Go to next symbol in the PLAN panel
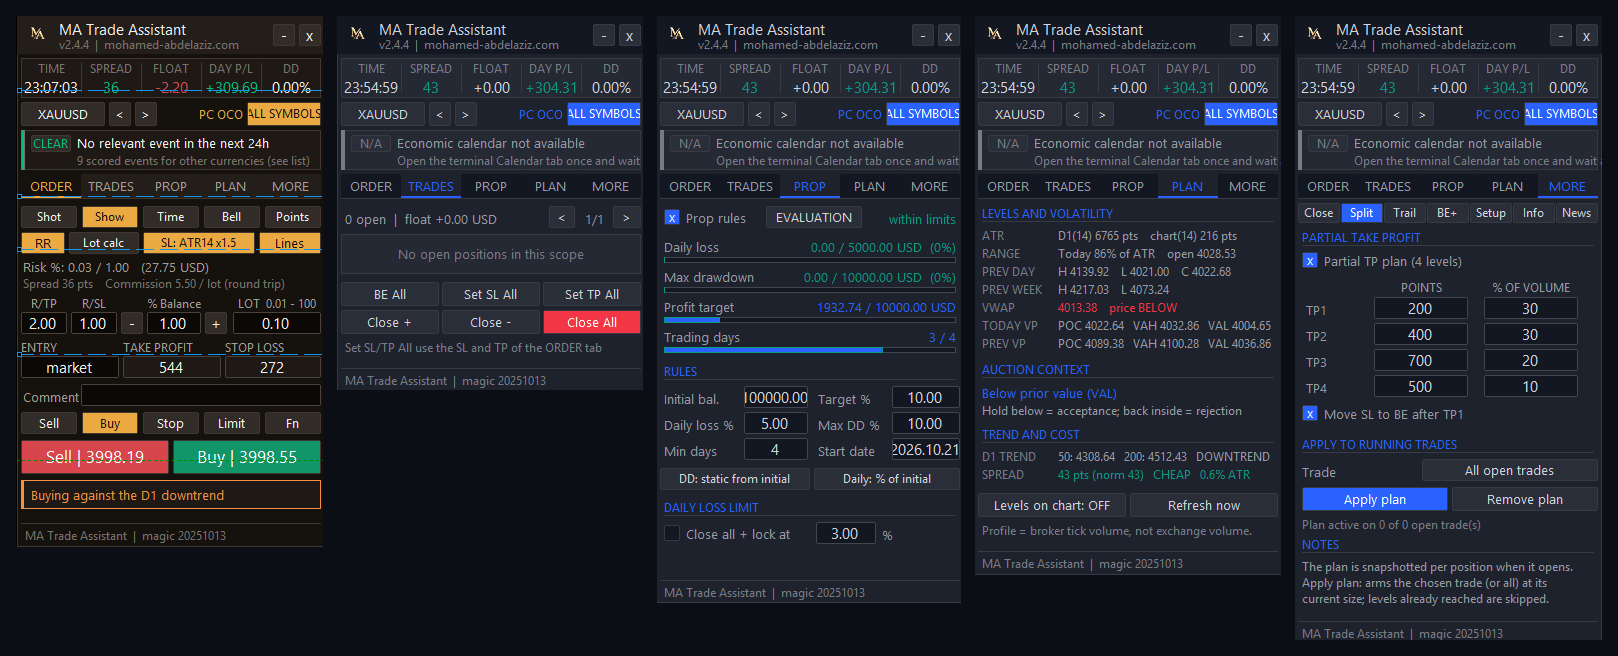The image size is (1618, 656). pyautogui.click(x=1102, y=114)
